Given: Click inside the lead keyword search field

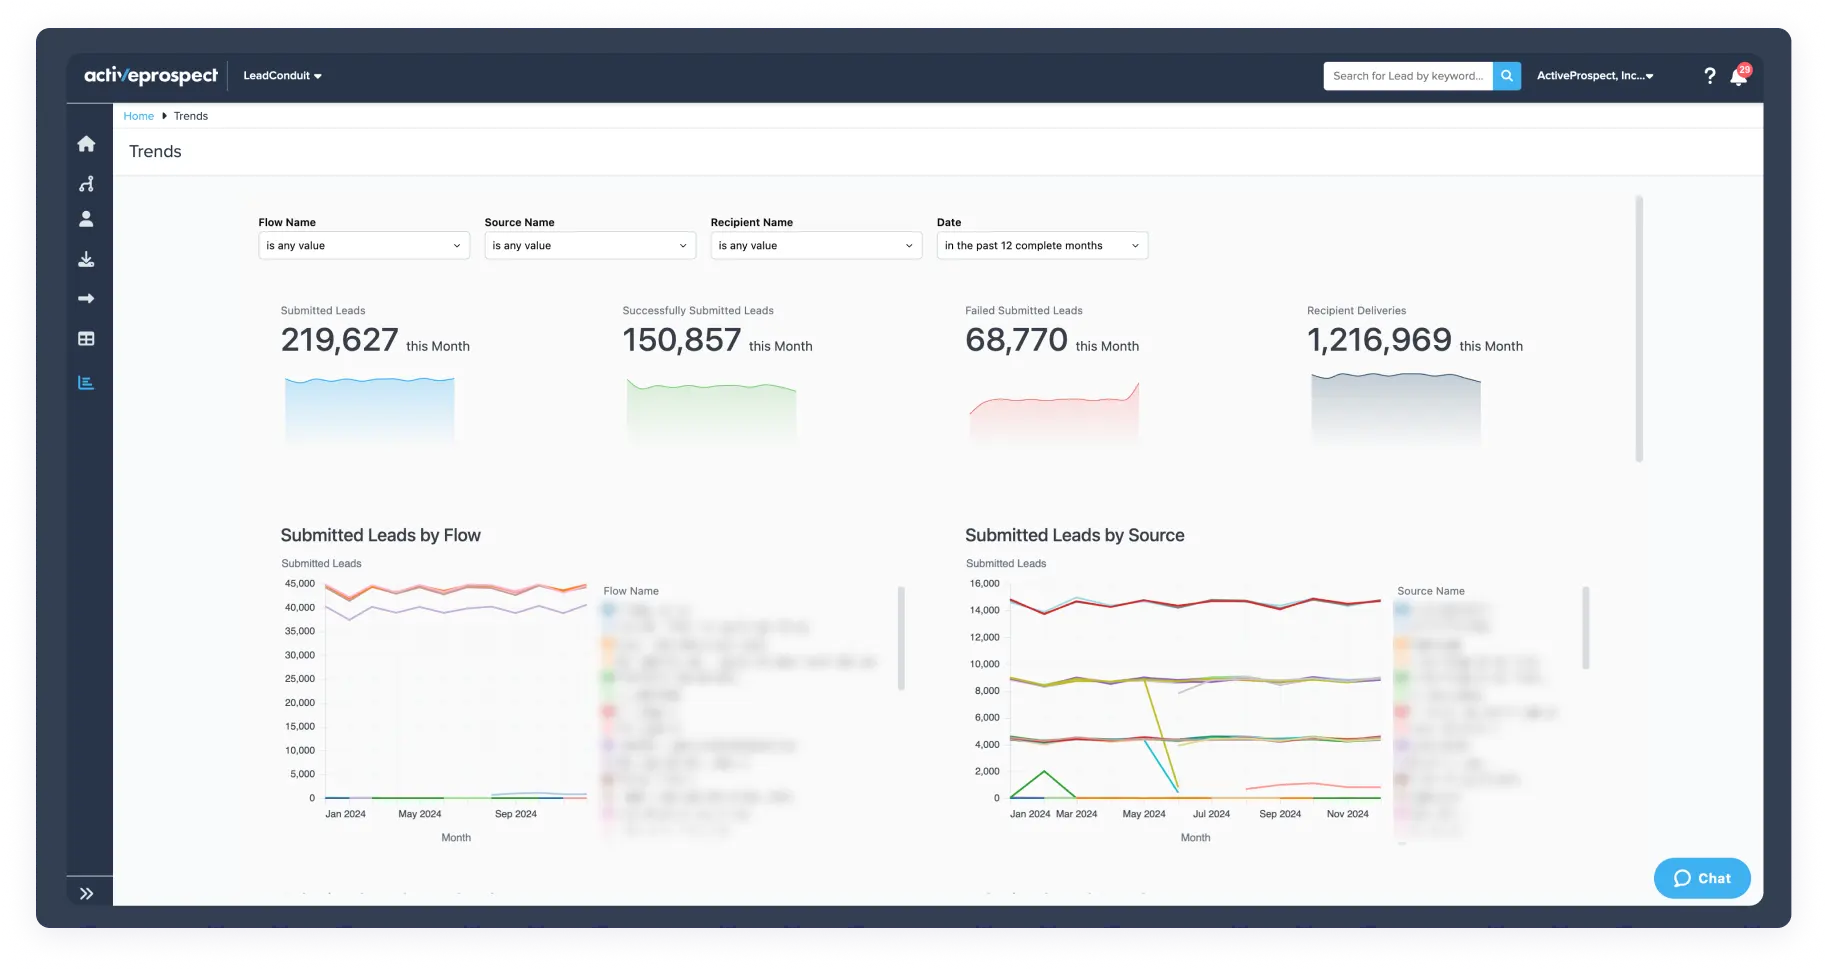Looking at the screenshot, I should tap(1408, 76).
